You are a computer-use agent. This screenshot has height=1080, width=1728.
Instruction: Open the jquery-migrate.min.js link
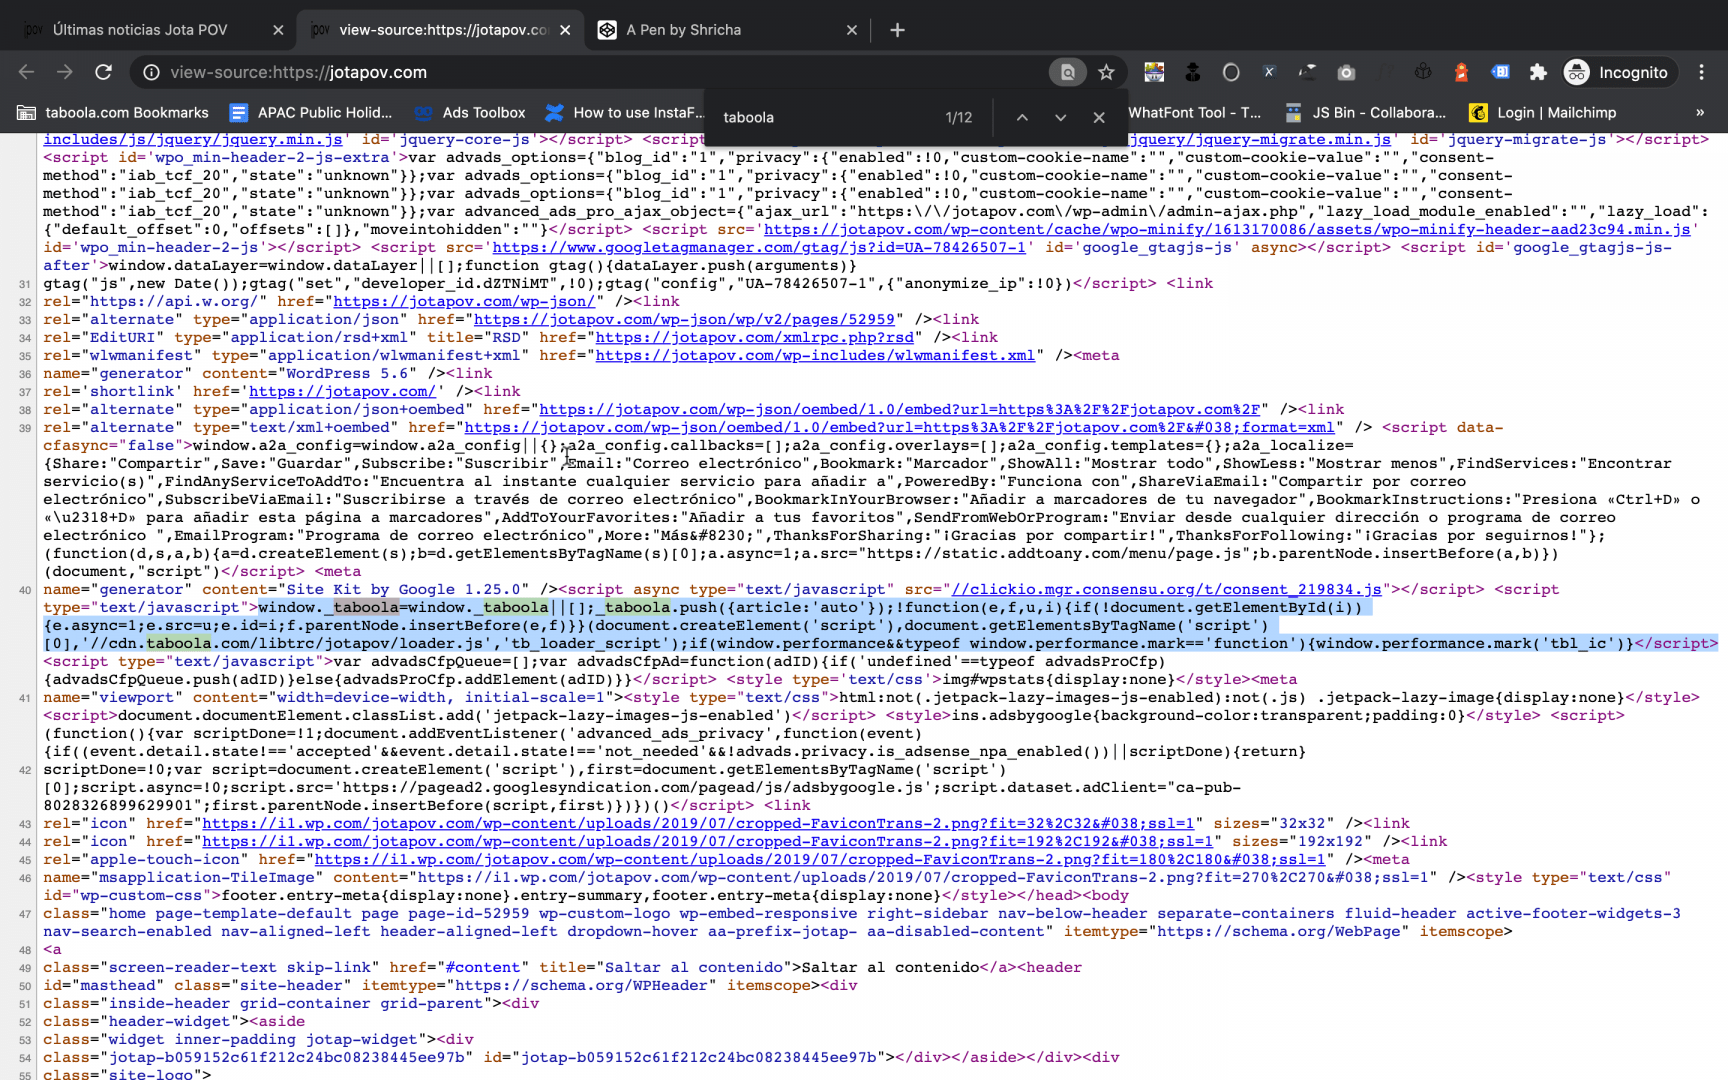(1260, 139)
